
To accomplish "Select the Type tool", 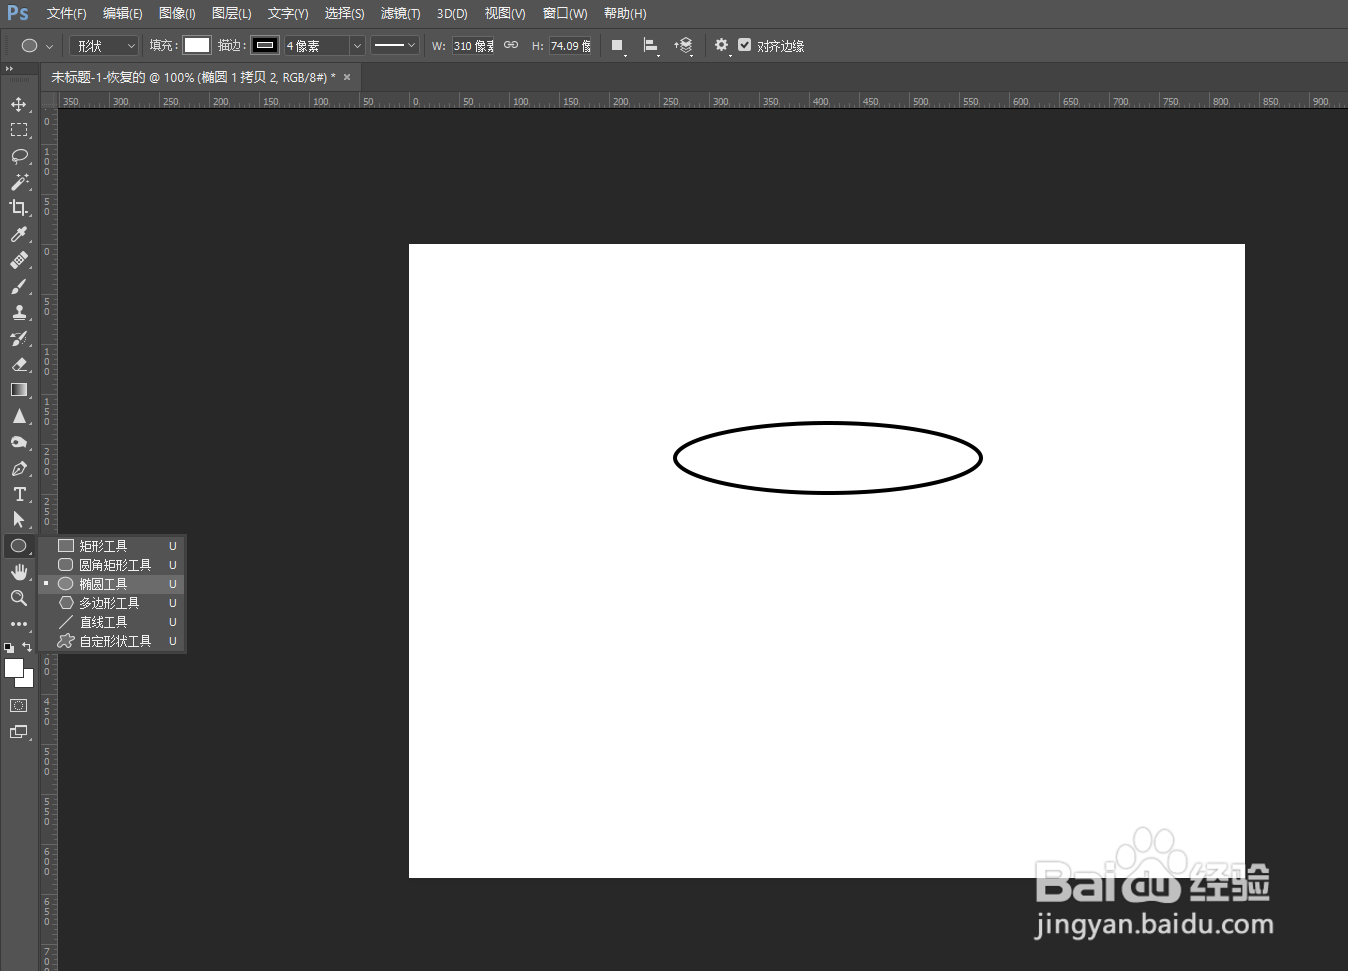I will point(19,494).
